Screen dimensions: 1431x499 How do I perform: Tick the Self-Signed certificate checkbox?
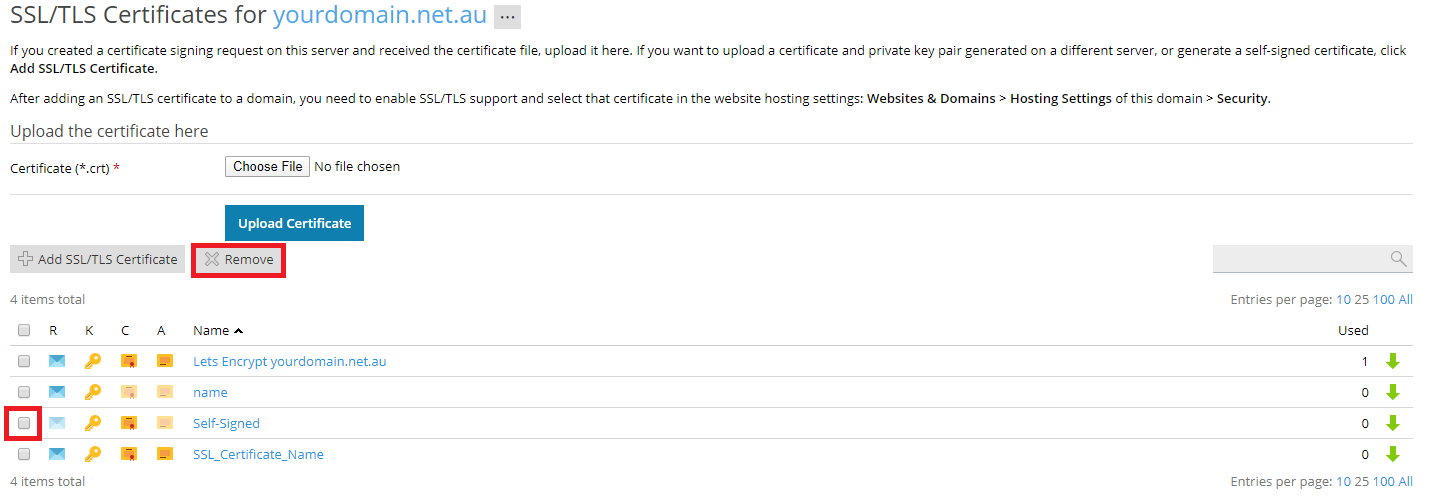click(24, 423)
